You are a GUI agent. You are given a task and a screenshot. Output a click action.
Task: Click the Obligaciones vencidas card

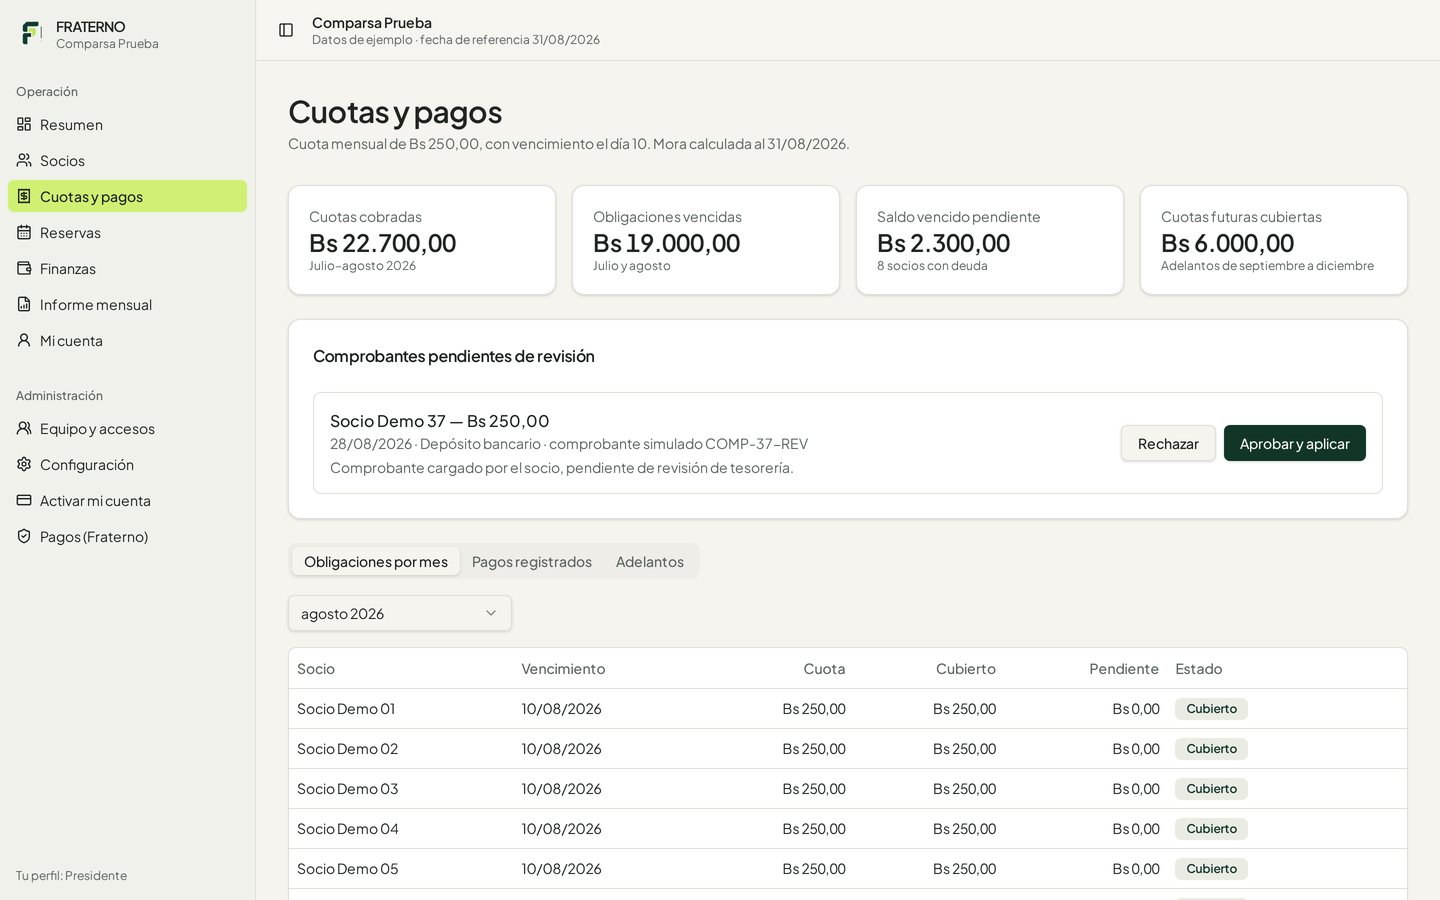pos(706,240)
